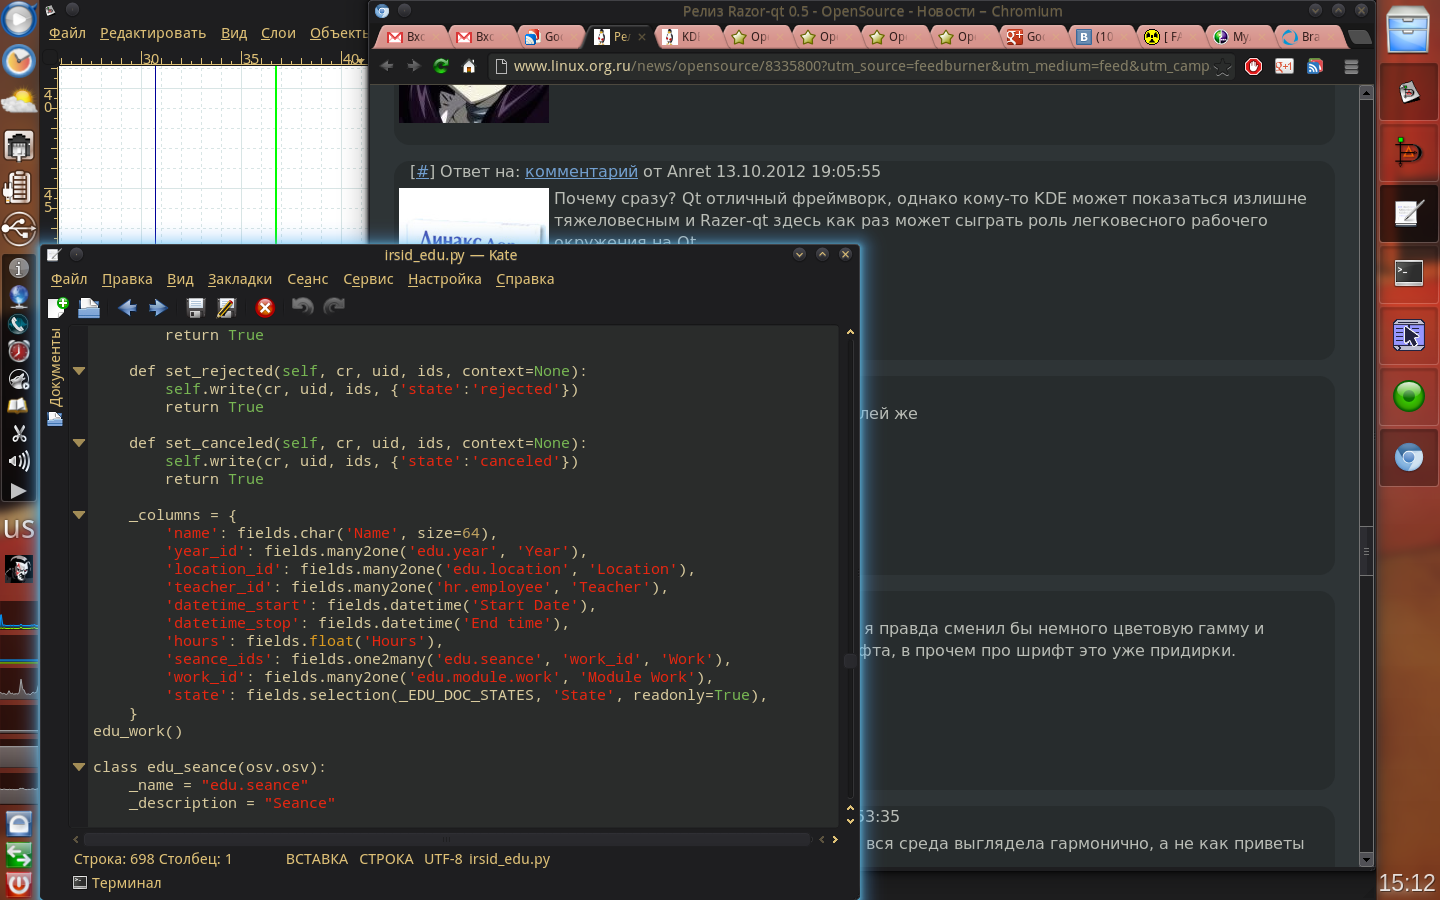
Task: Open the Терминал panel button in Kate
Action: [117, 883]
